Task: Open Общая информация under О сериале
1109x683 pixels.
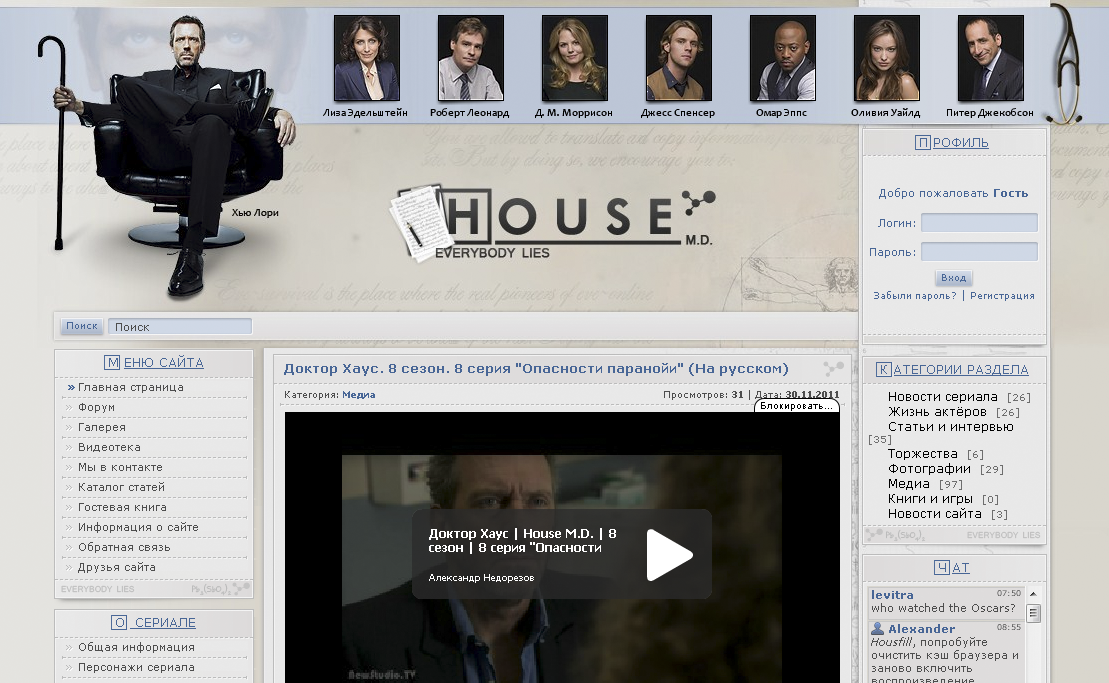Action: coord(136,647)
